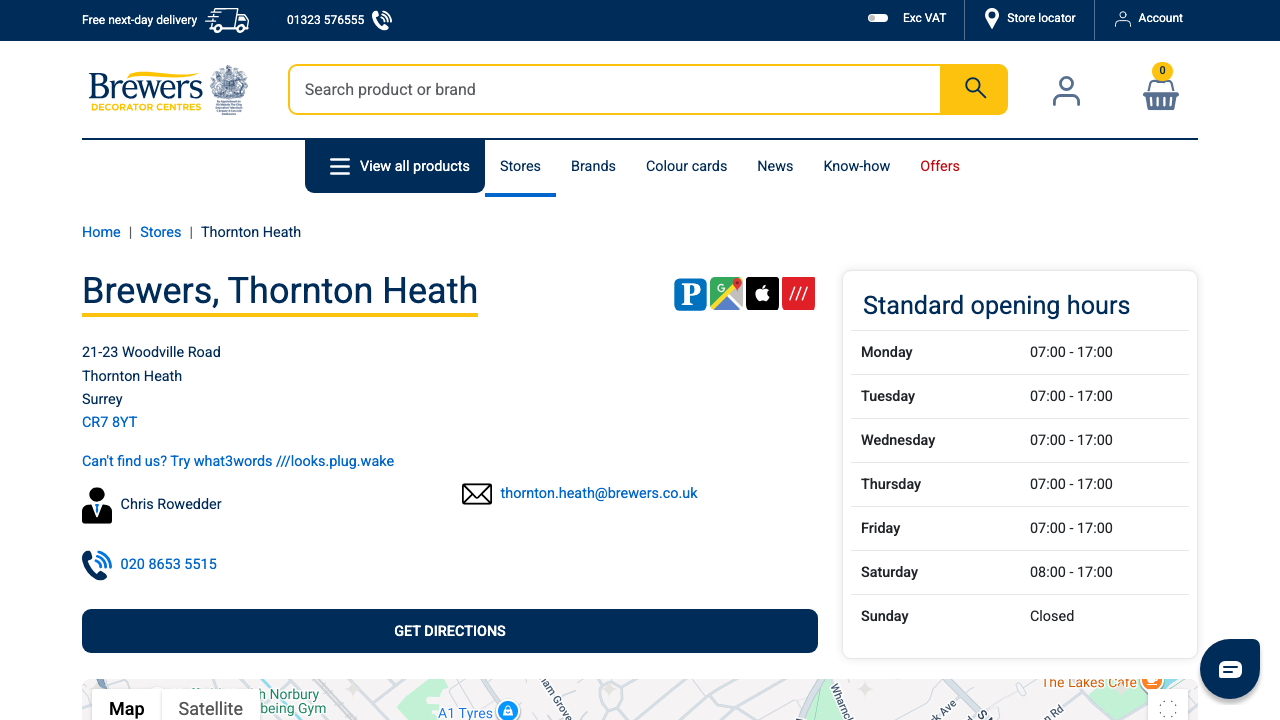Open the Account menu in header
The image size is (1280, 720).
click(x=1149, y=18)
